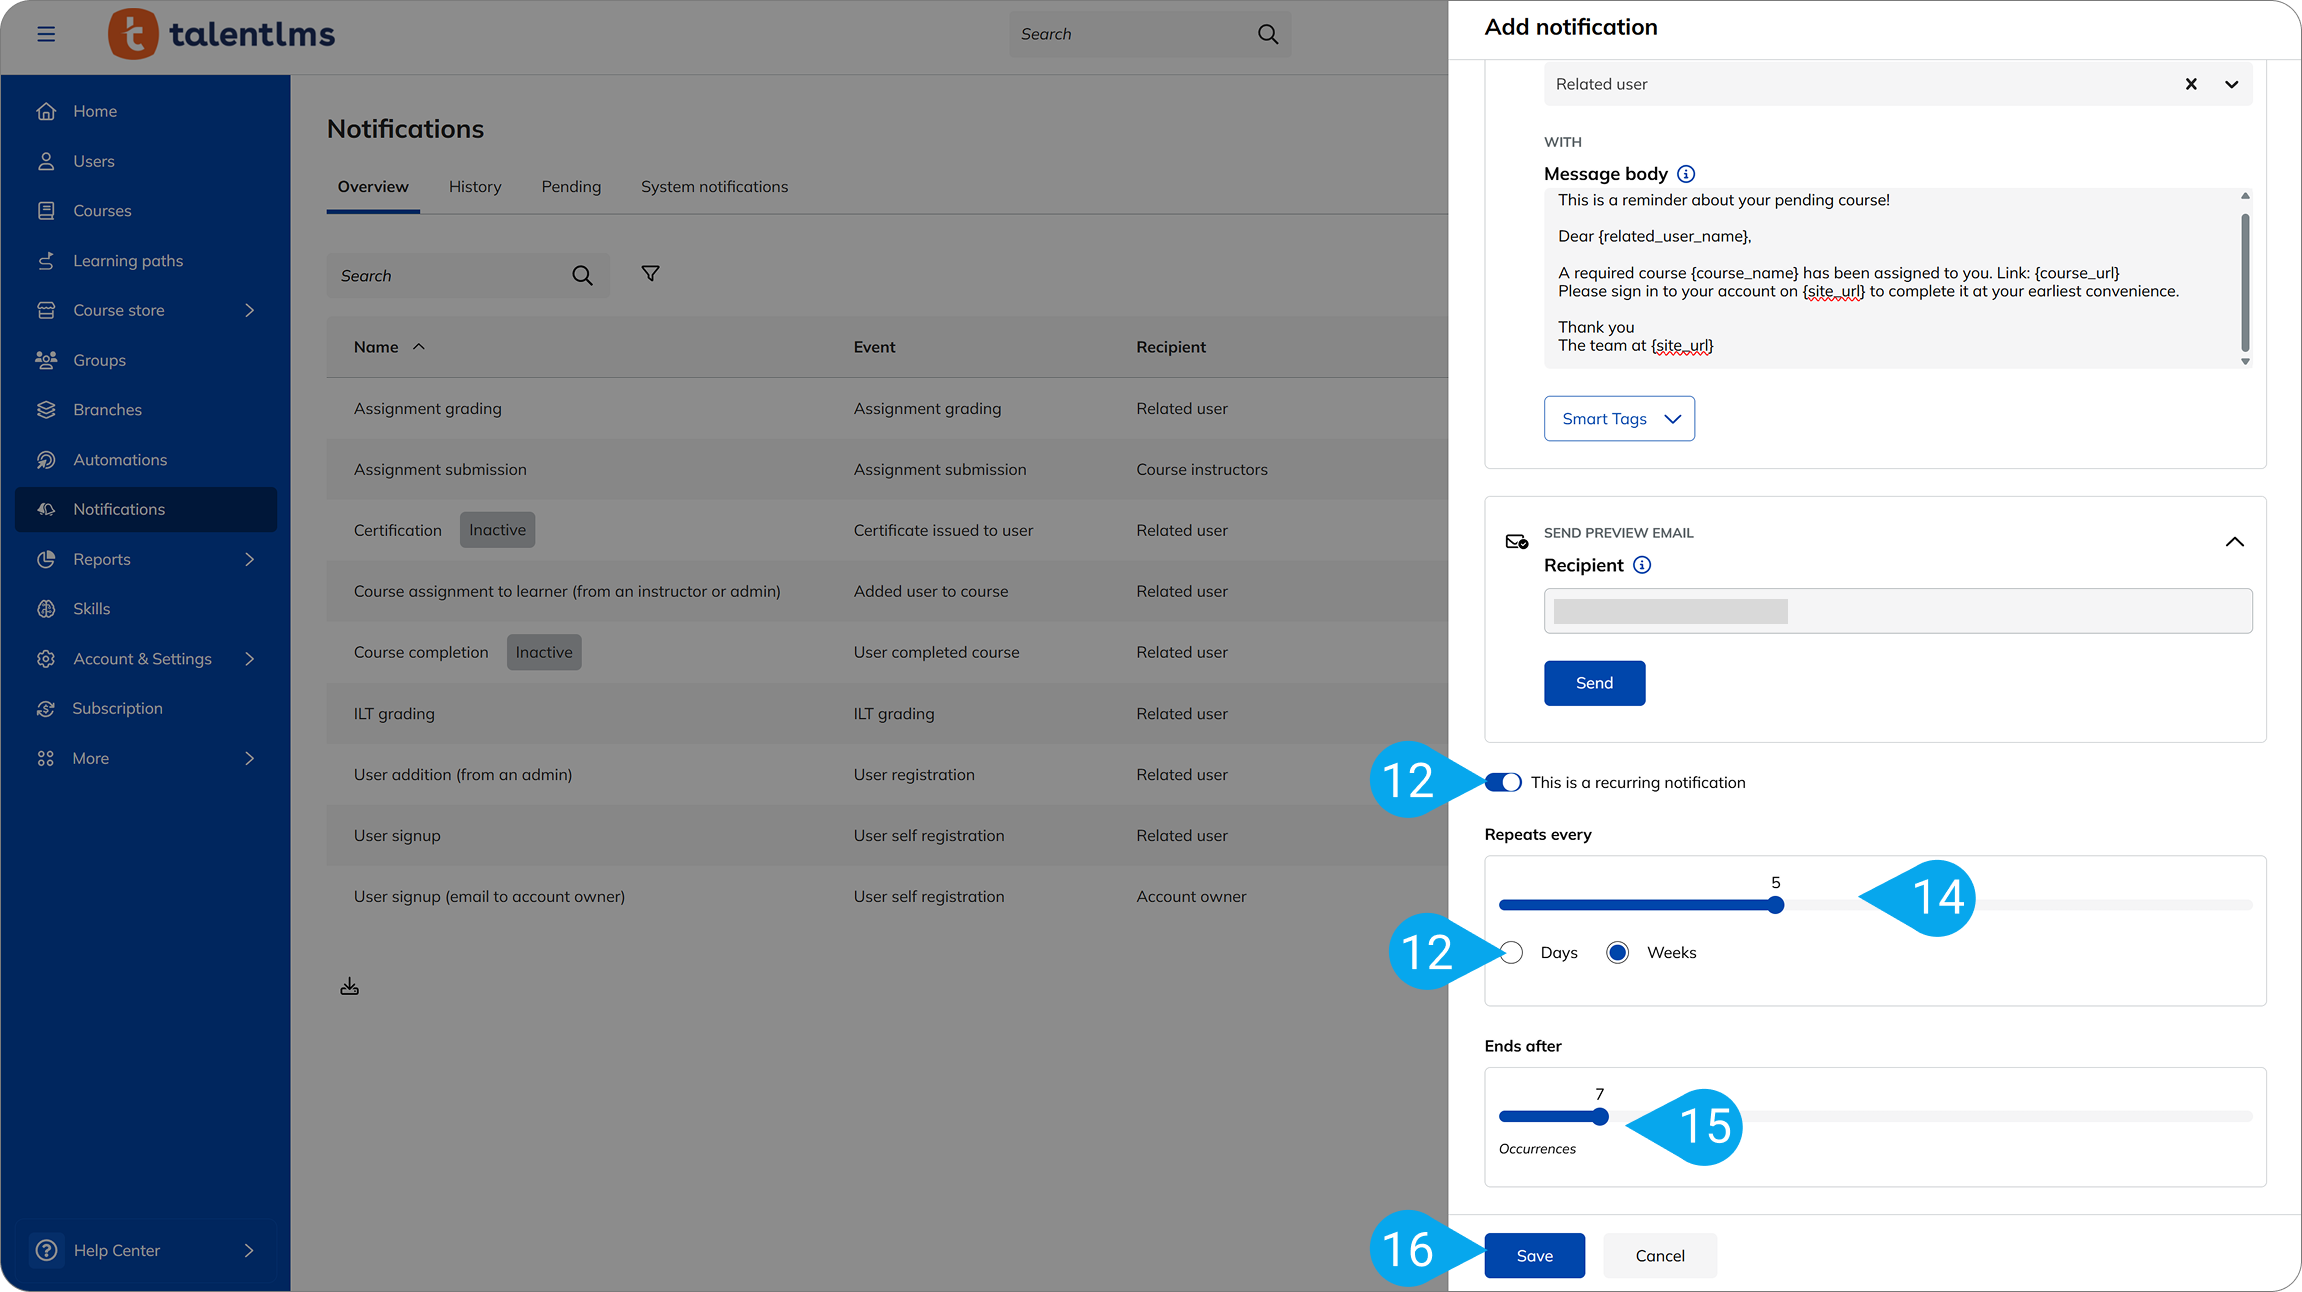Open Message body info icon
The width and height of the screenshot is (2302, 1292).
coord(1686,174)
